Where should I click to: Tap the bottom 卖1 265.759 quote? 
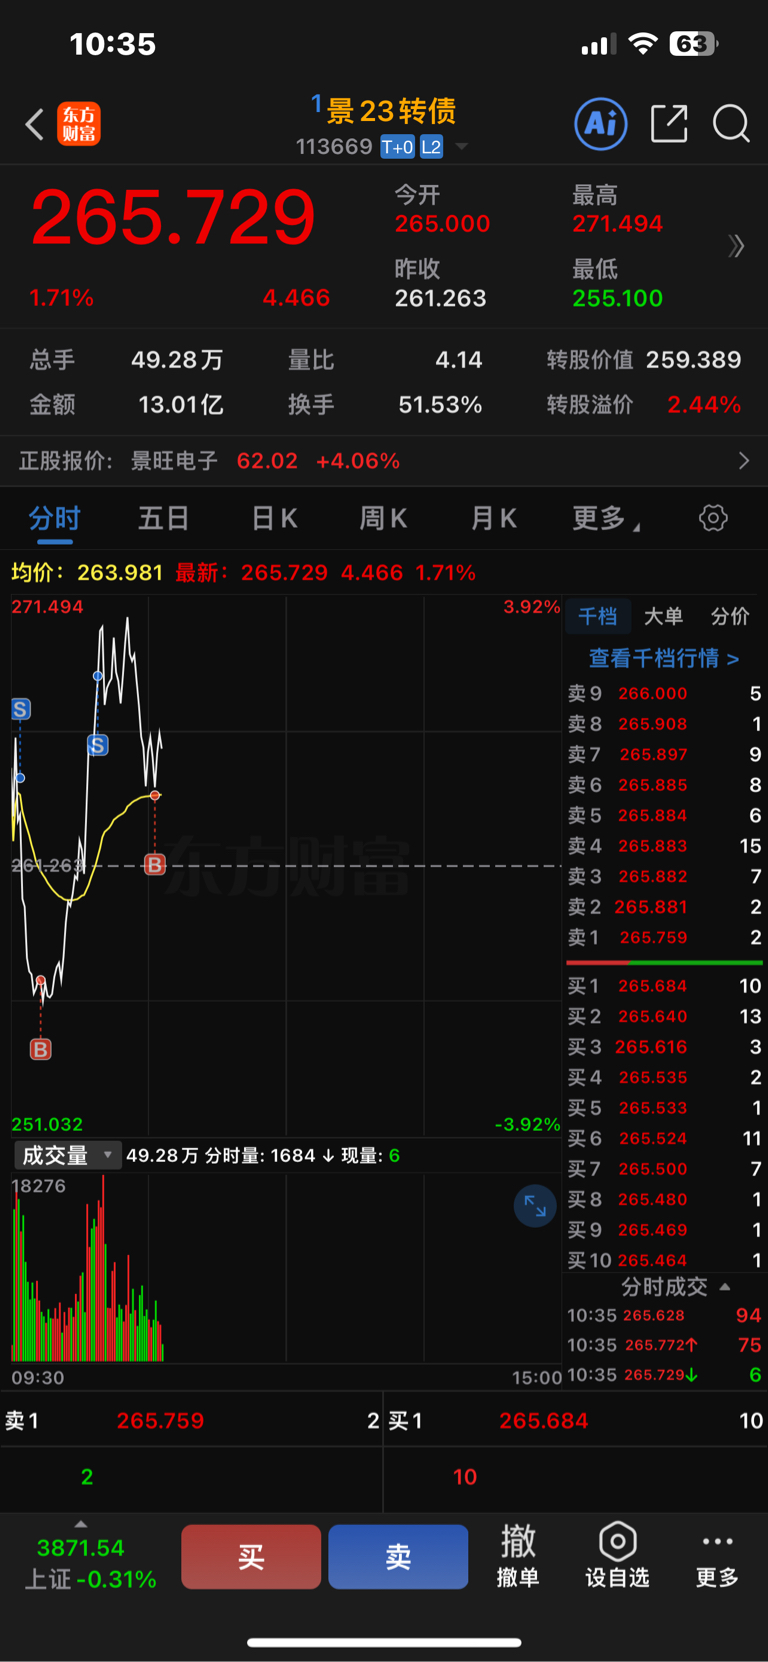(x=191, y=1421)
